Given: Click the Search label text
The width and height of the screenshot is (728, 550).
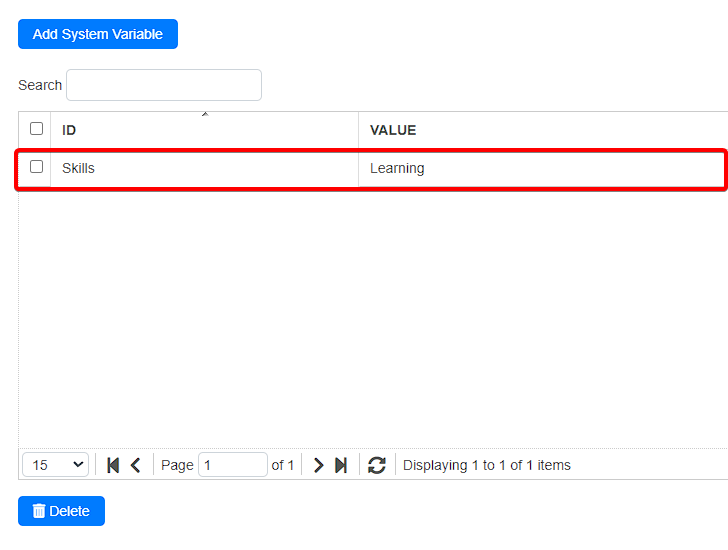Looking at the screenshot, I should [40, 85].
